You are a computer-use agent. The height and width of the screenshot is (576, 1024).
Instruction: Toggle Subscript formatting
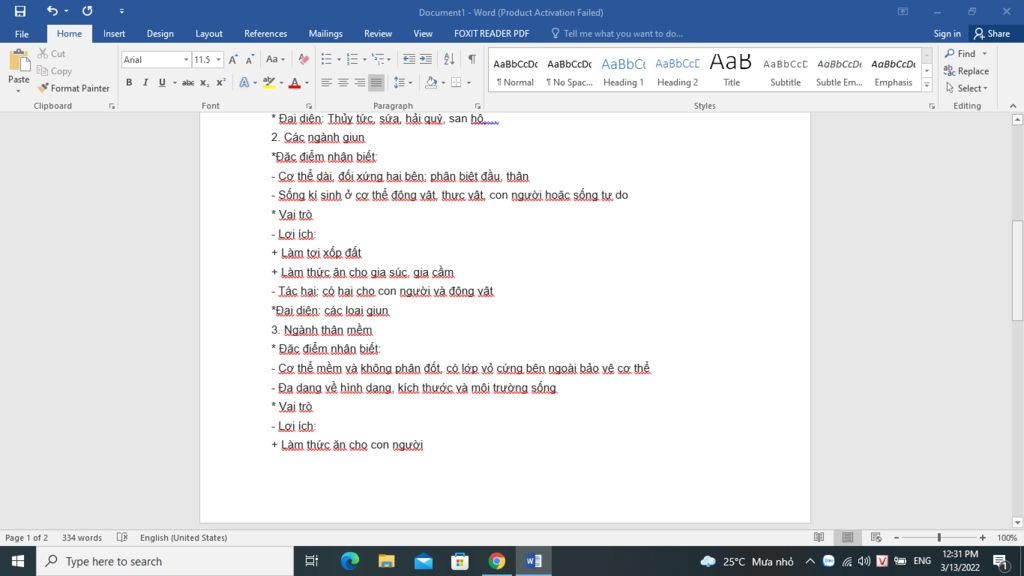point(204,82)
